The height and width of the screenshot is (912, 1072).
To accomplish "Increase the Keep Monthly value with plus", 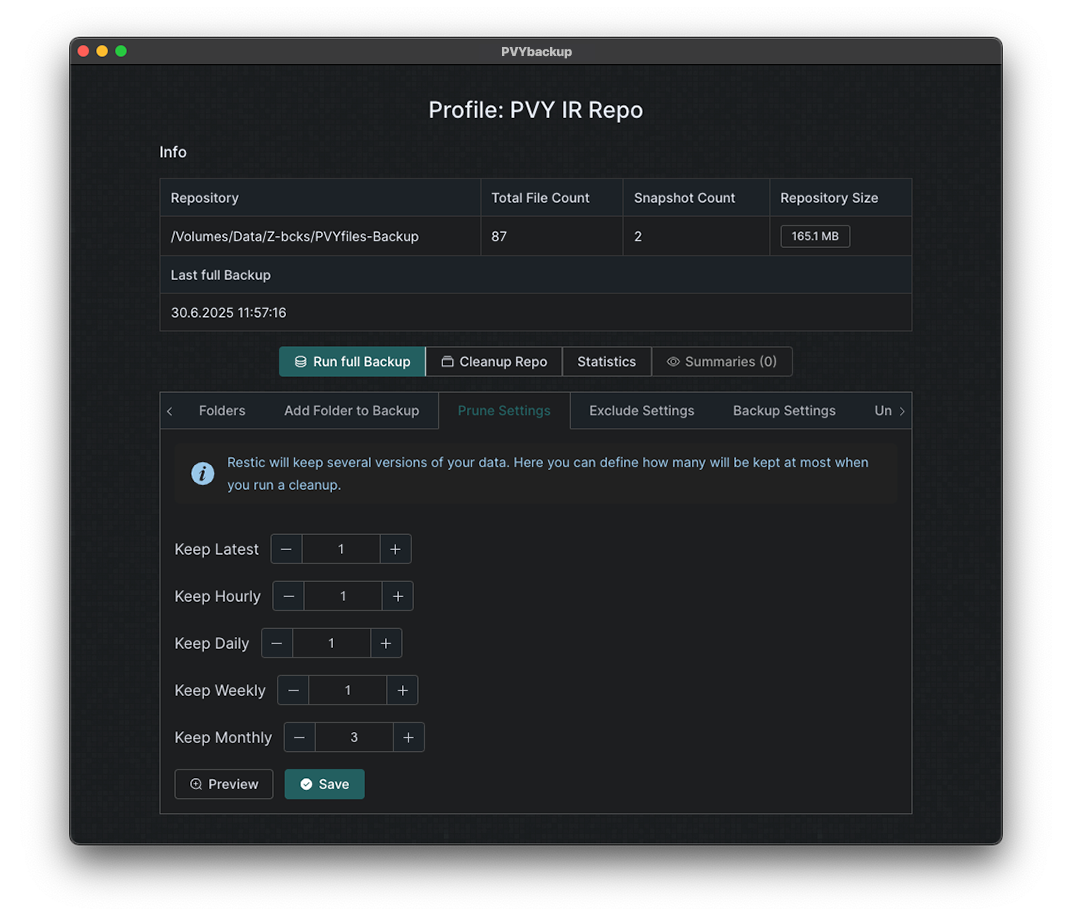I will pos(409,738).
